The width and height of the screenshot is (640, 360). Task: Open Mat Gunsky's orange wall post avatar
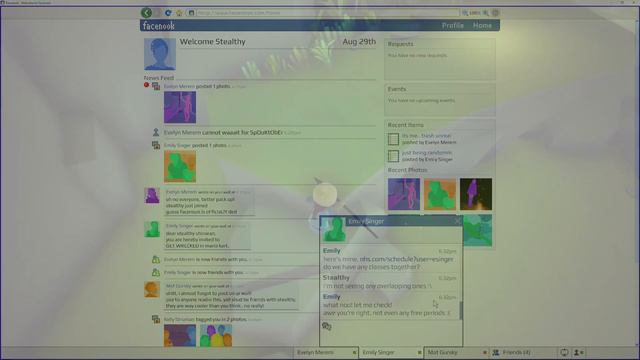point(152,289)
